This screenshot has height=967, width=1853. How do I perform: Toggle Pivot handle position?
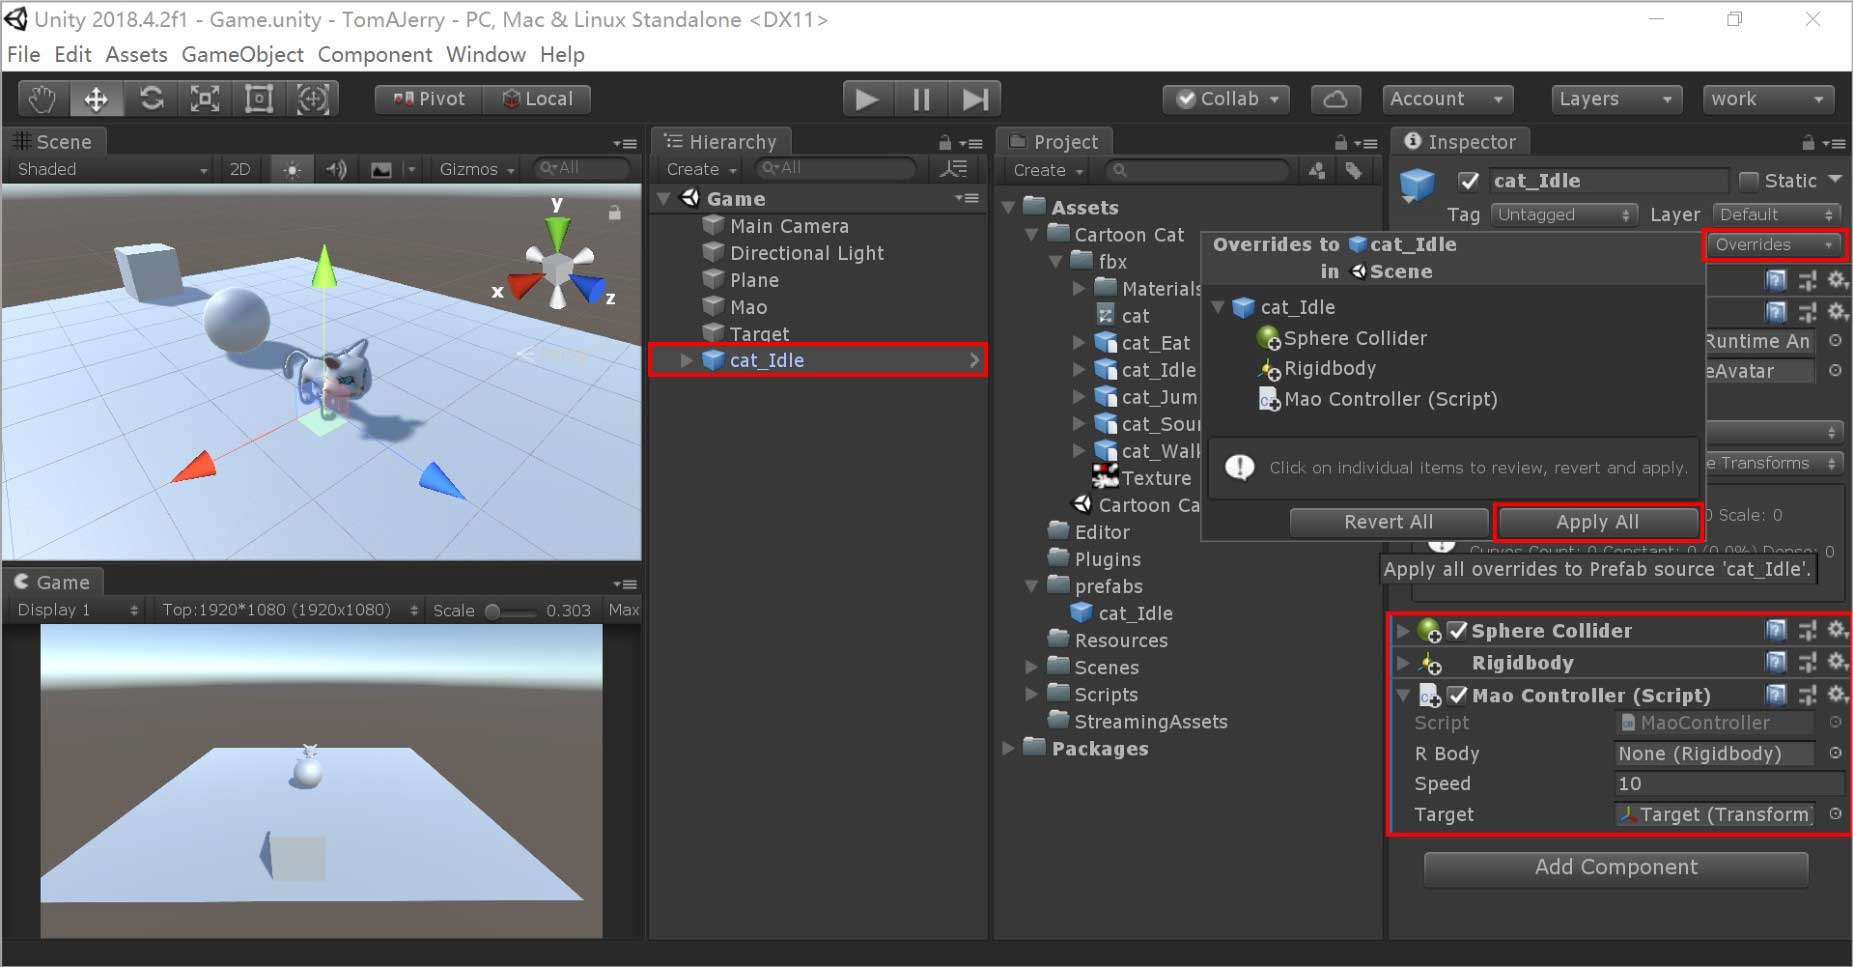click(x=429, y=99)
